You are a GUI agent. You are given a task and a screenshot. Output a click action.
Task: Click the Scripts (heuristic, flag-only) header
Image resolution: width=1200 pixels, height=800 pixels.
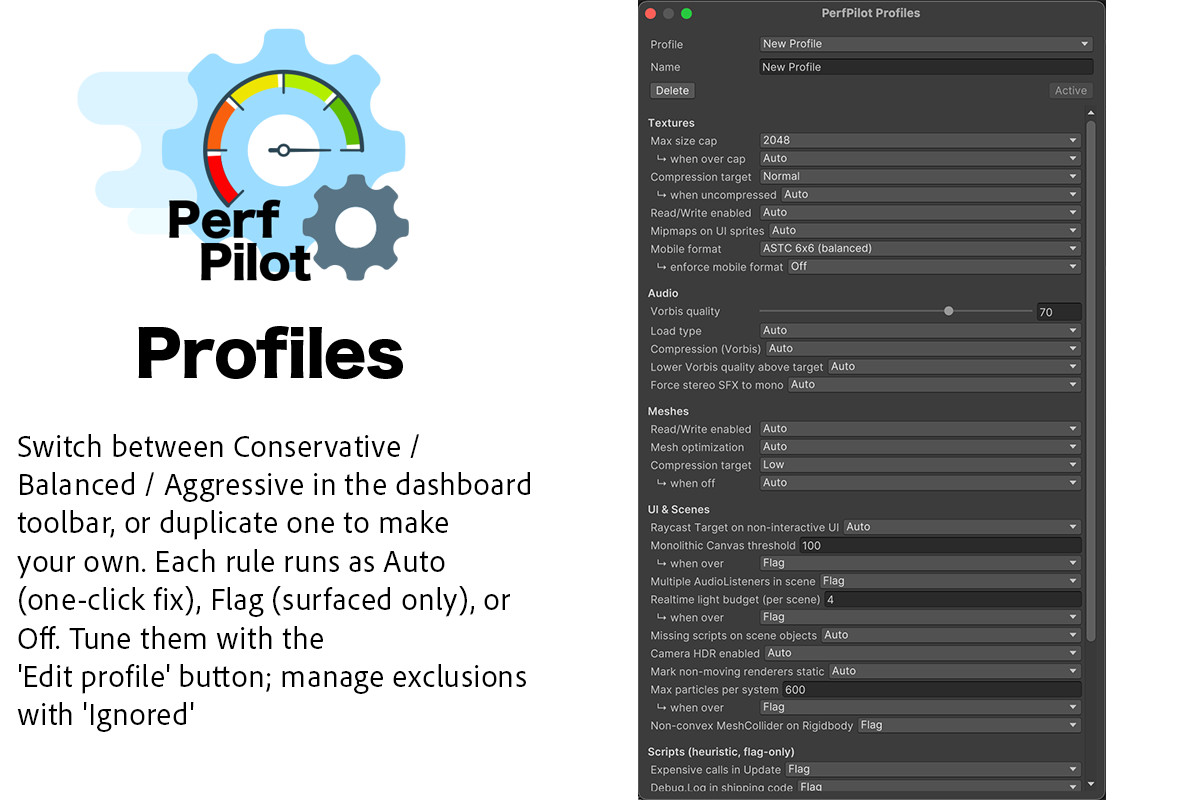pos(721,751)
